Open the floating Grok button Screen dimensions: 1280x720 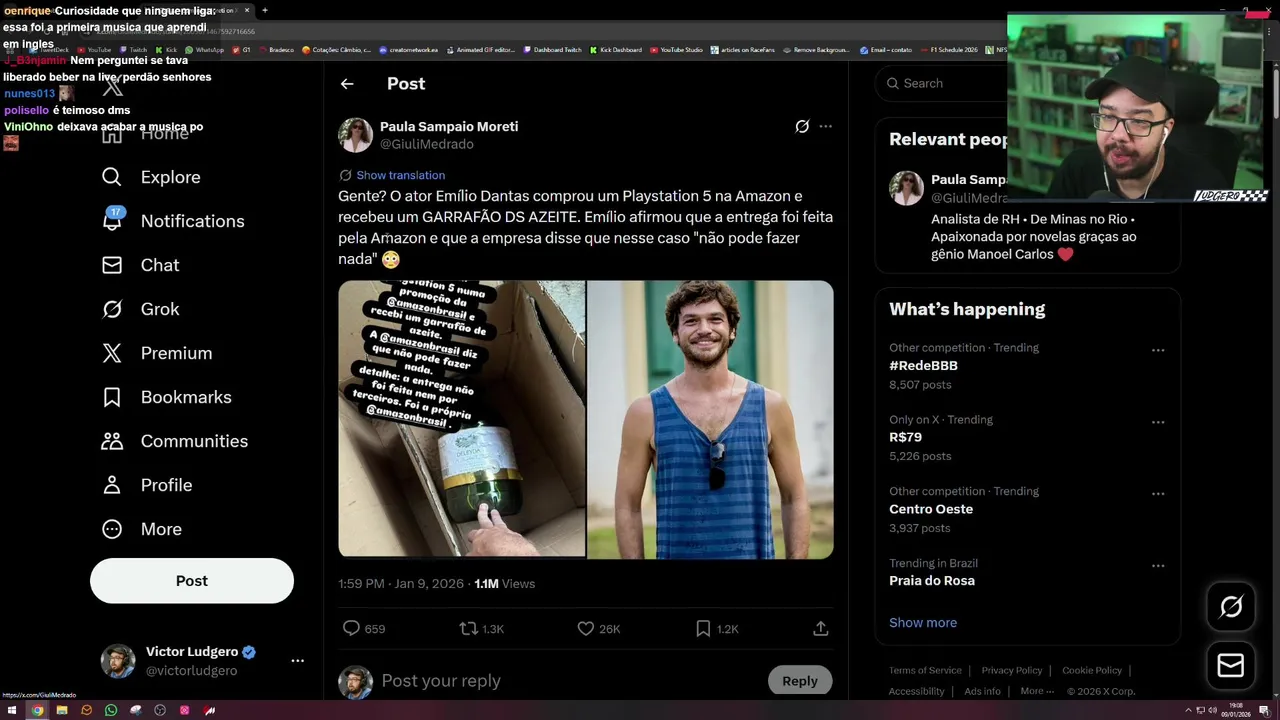tap(1231, 607)
